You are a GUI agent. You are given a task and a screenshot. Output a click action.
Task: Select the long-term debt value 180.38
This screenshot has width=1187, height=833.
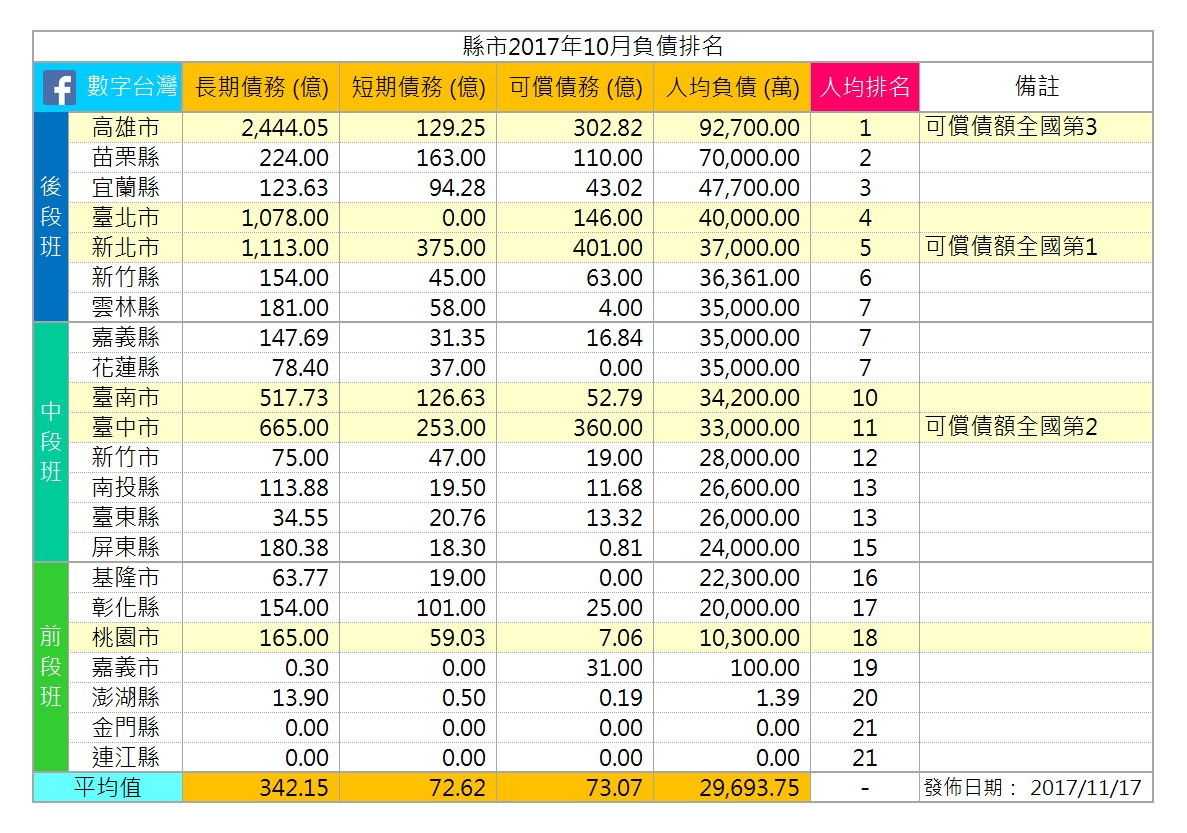click(x=294, y=548)
